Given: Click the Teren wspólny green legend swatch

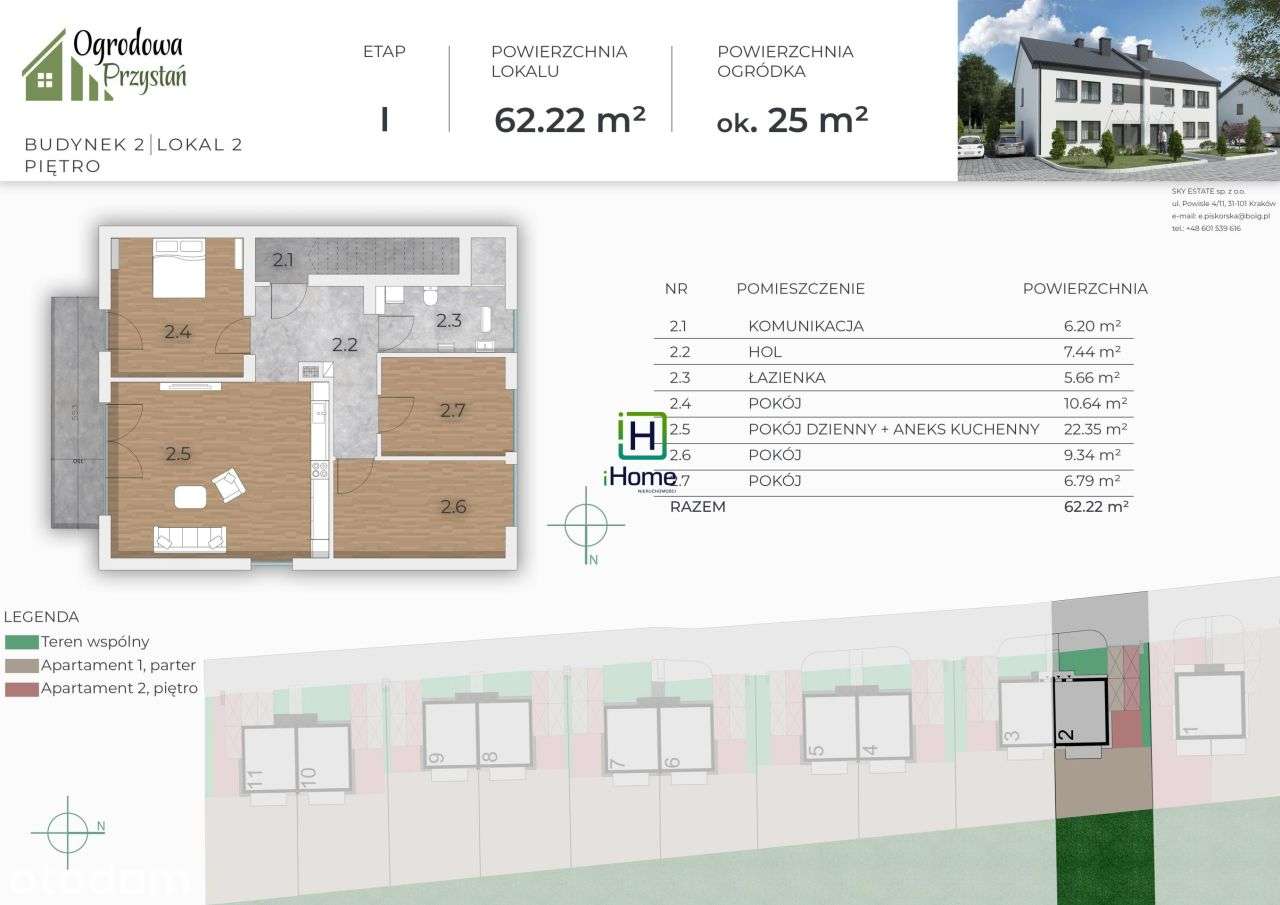Looking at the screenshot, I should coord(22,642).
